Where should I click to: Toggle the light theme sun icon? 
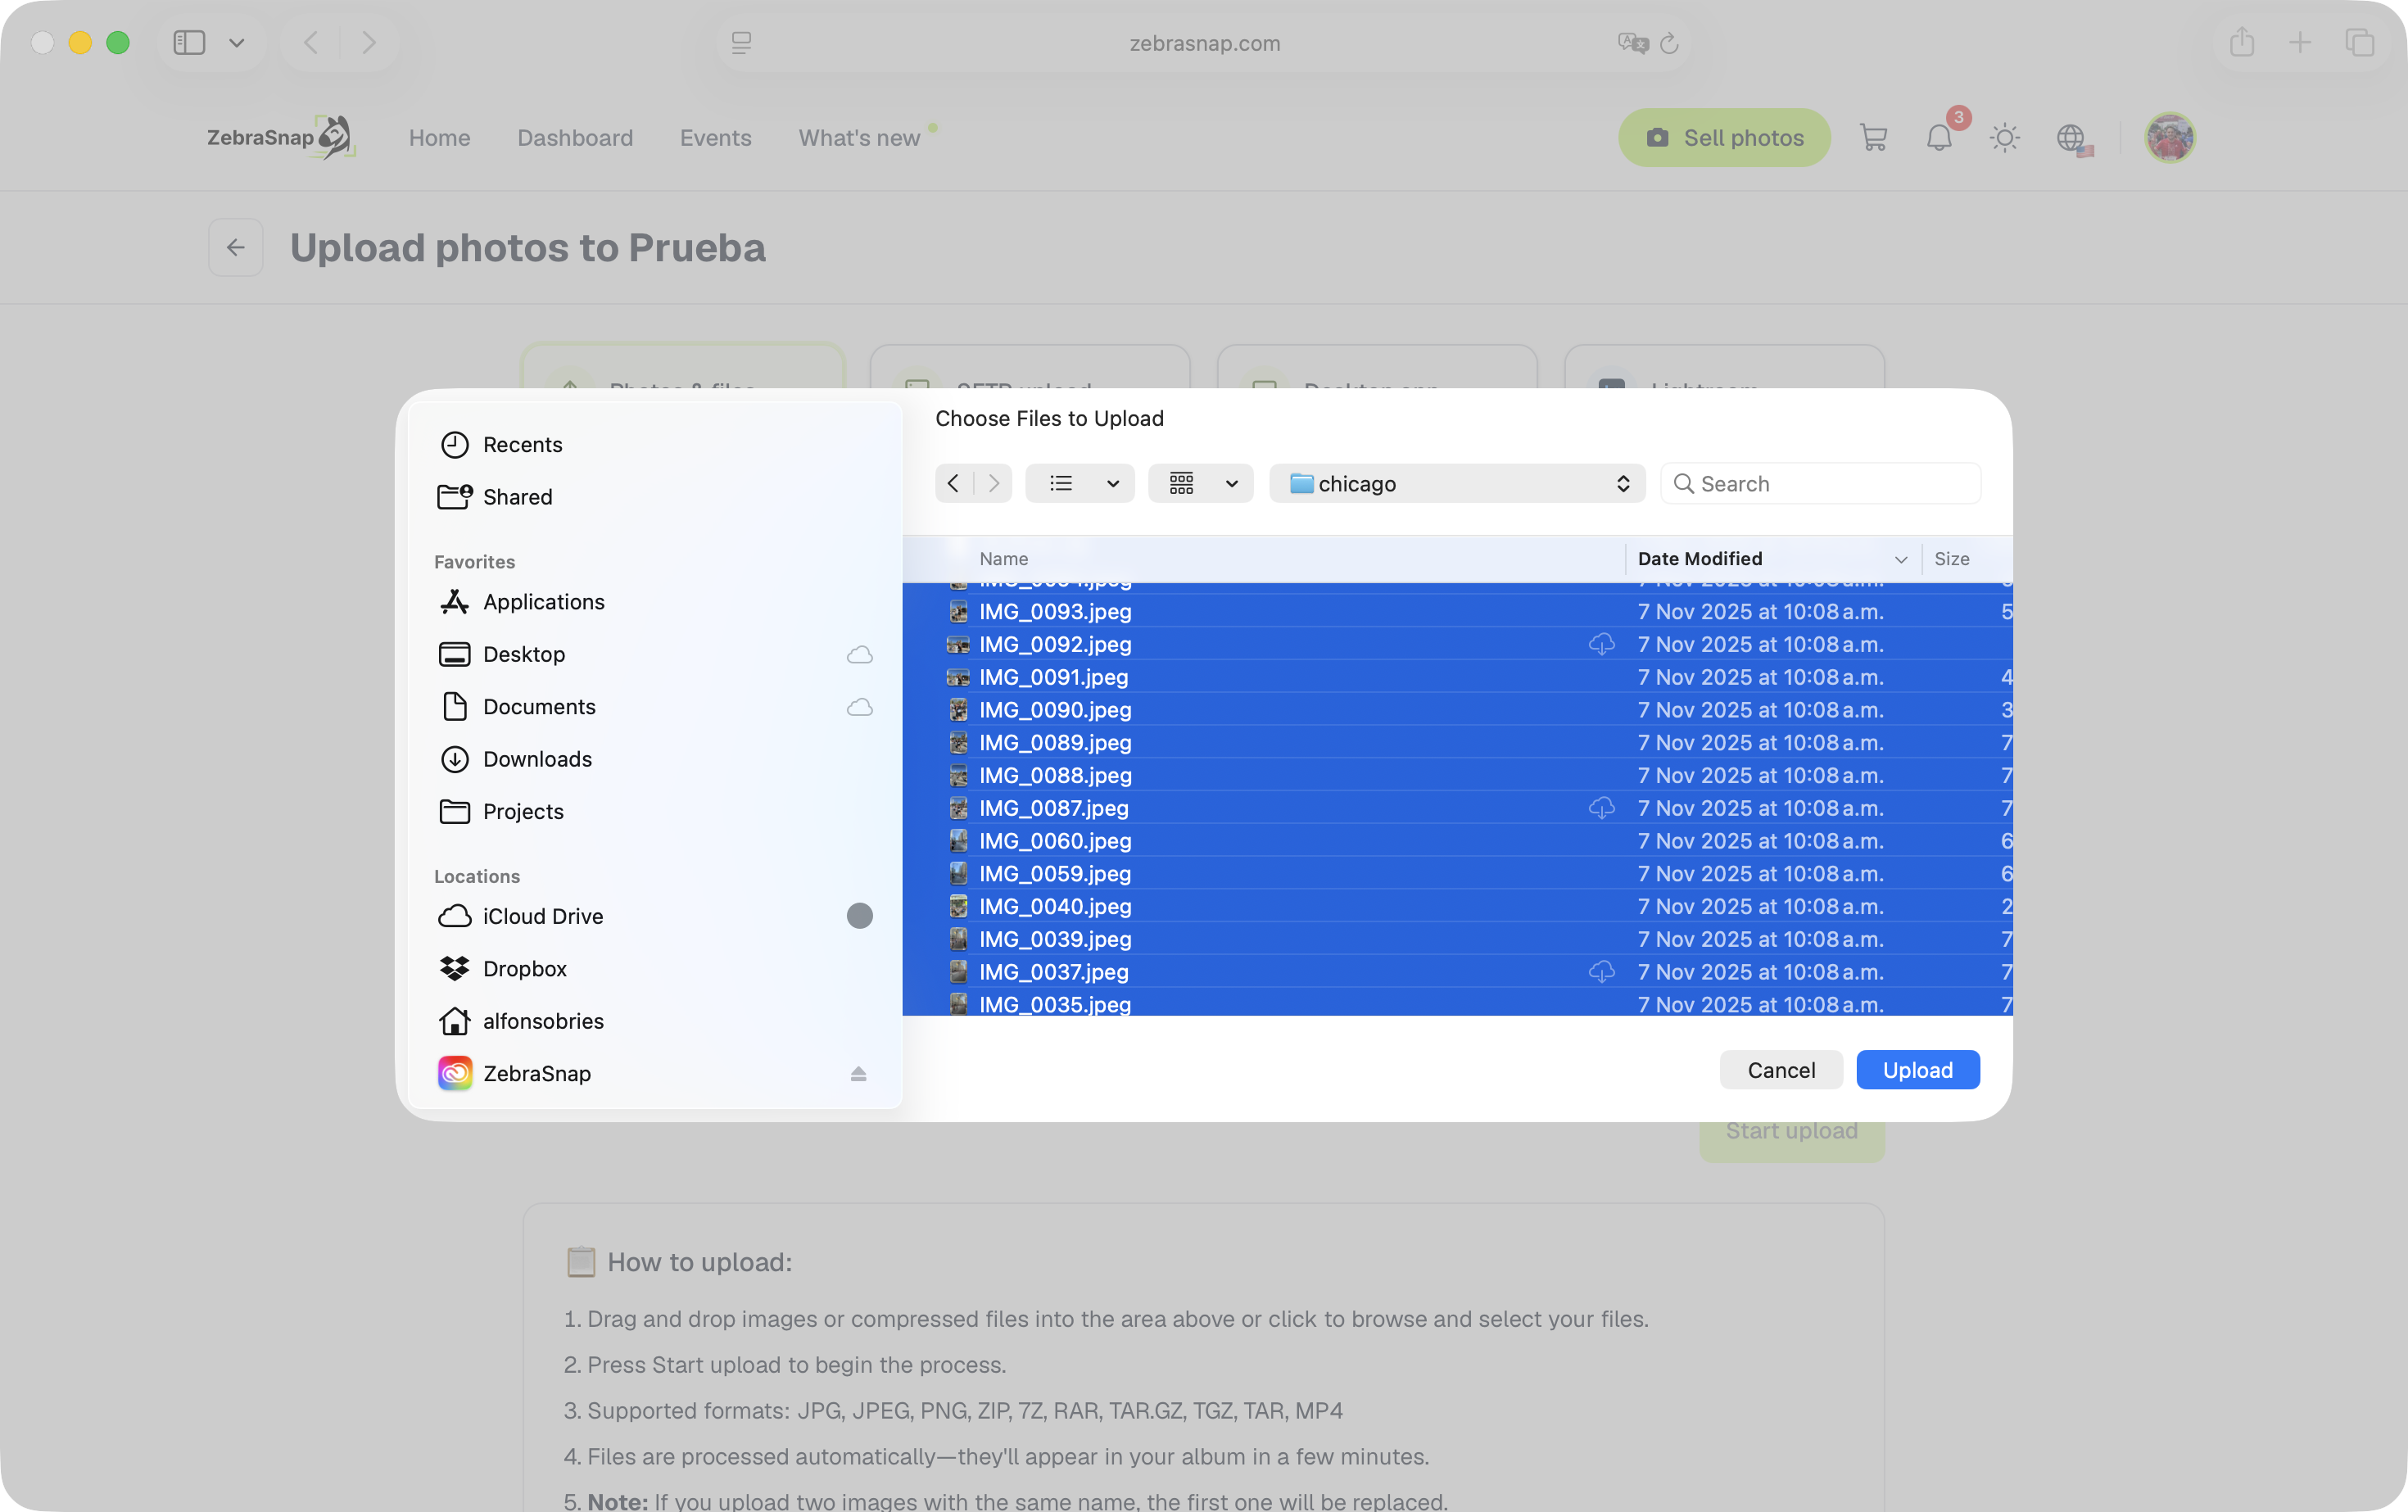click(2005, 138)
